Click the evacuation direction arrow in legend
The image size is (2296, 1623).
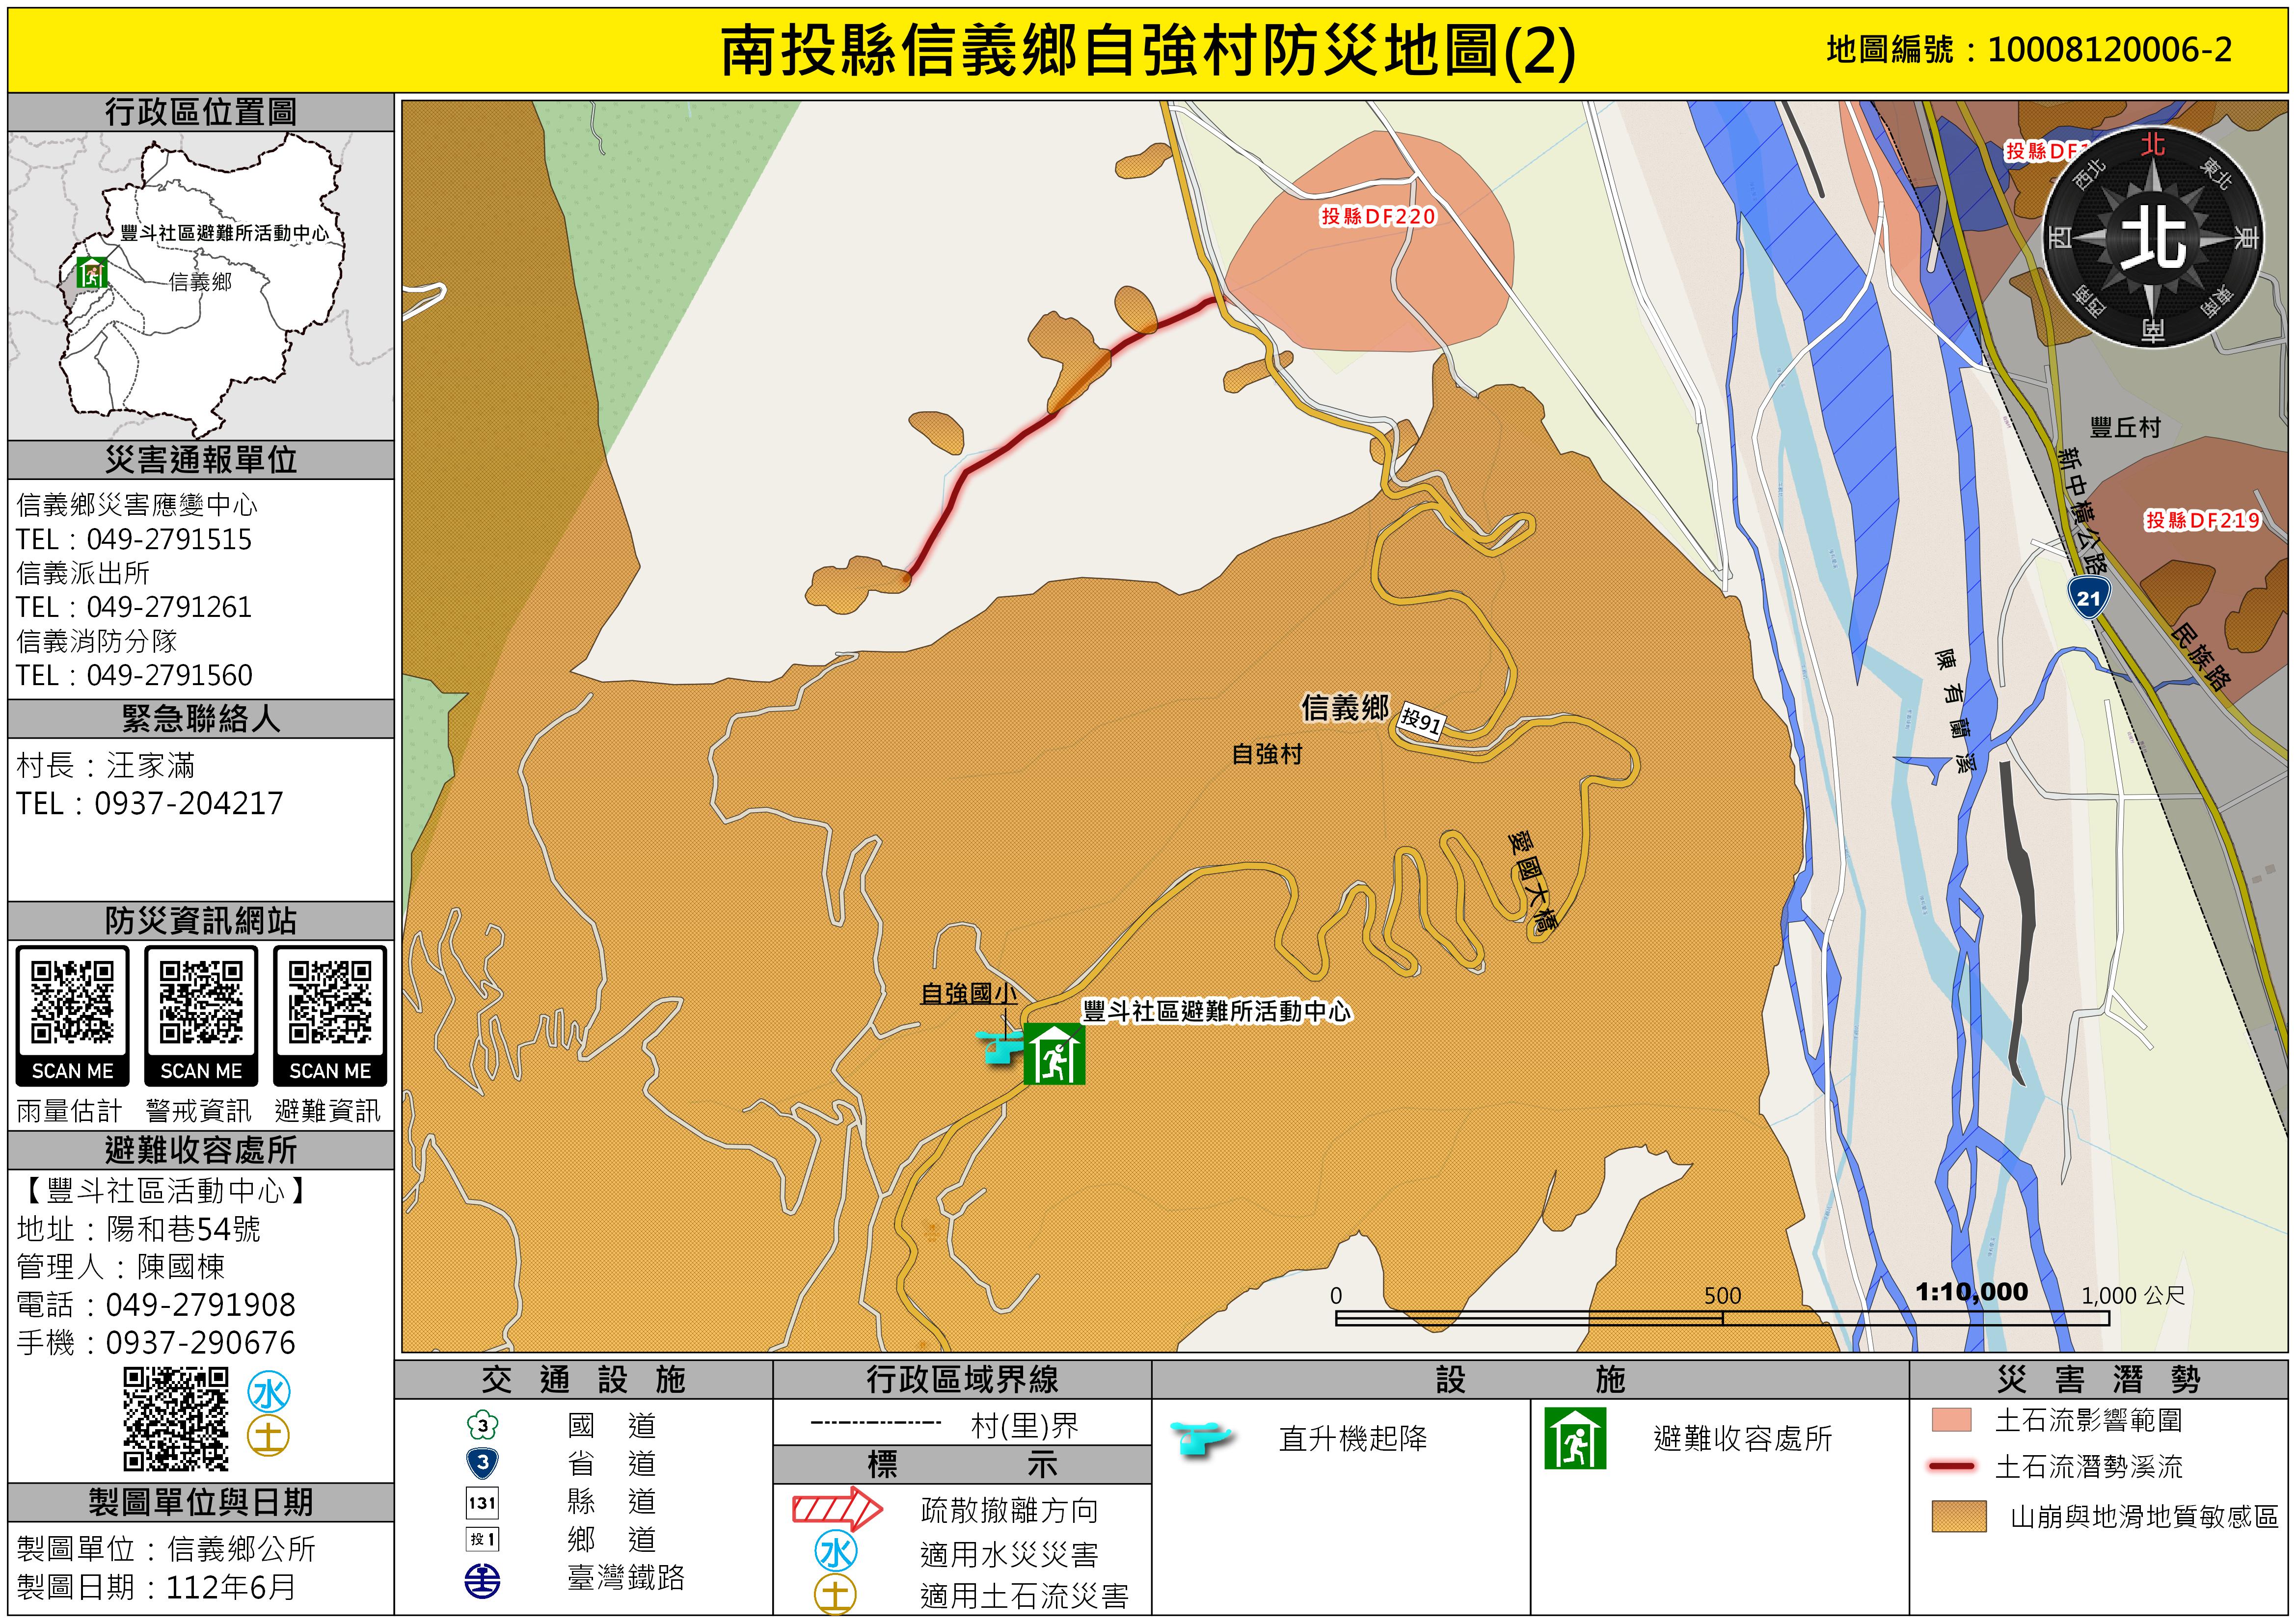pos(837,1509)
